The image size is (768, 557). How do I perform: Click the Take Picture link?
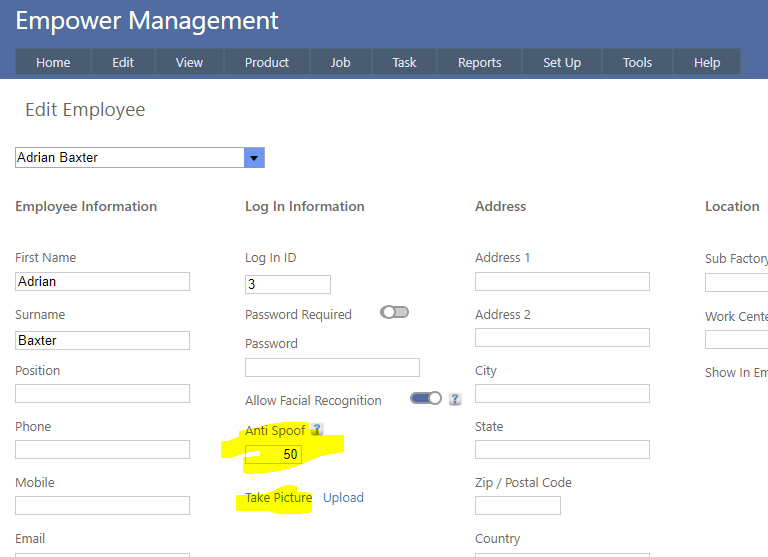point(278,498)
